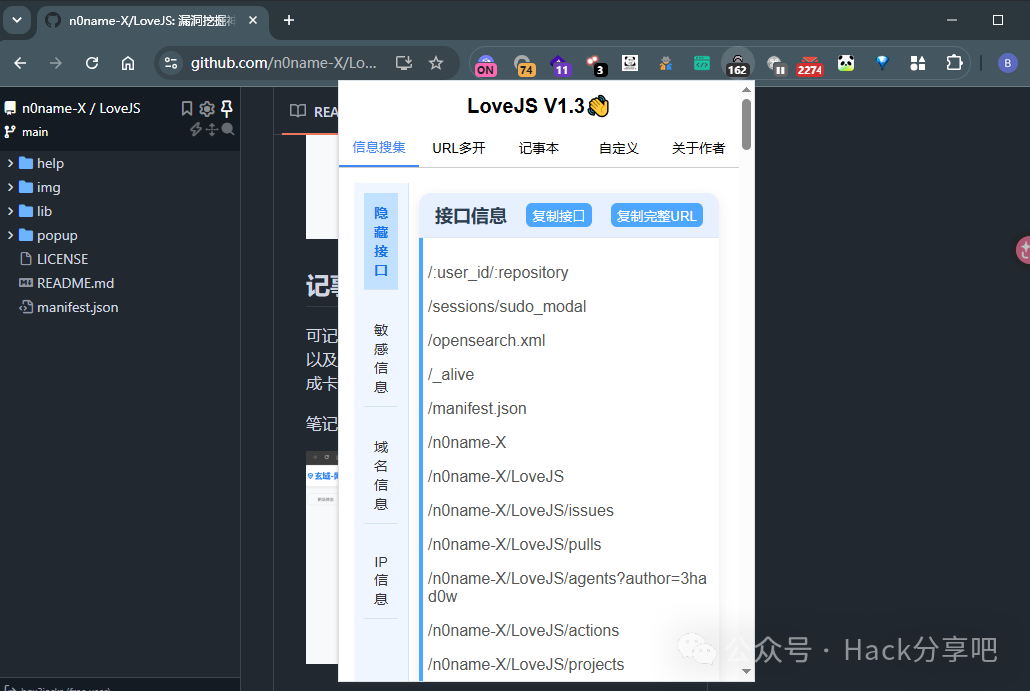Open the extension with ON badge
1030x691 pixels.
tap(485, 65)
